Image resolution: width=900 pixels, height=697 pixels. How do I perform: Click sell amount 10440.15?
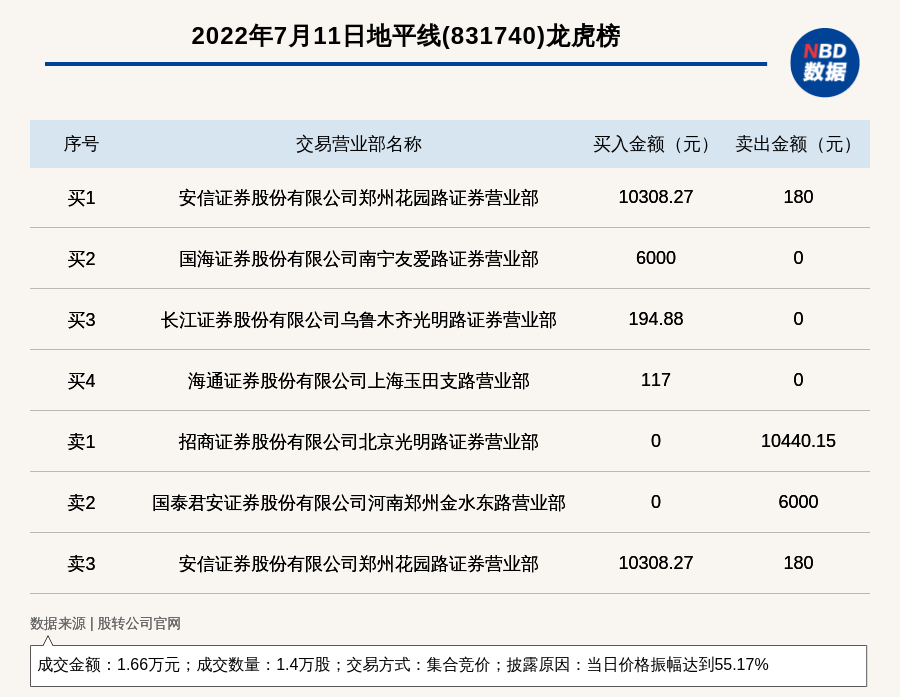click(798, 440)
